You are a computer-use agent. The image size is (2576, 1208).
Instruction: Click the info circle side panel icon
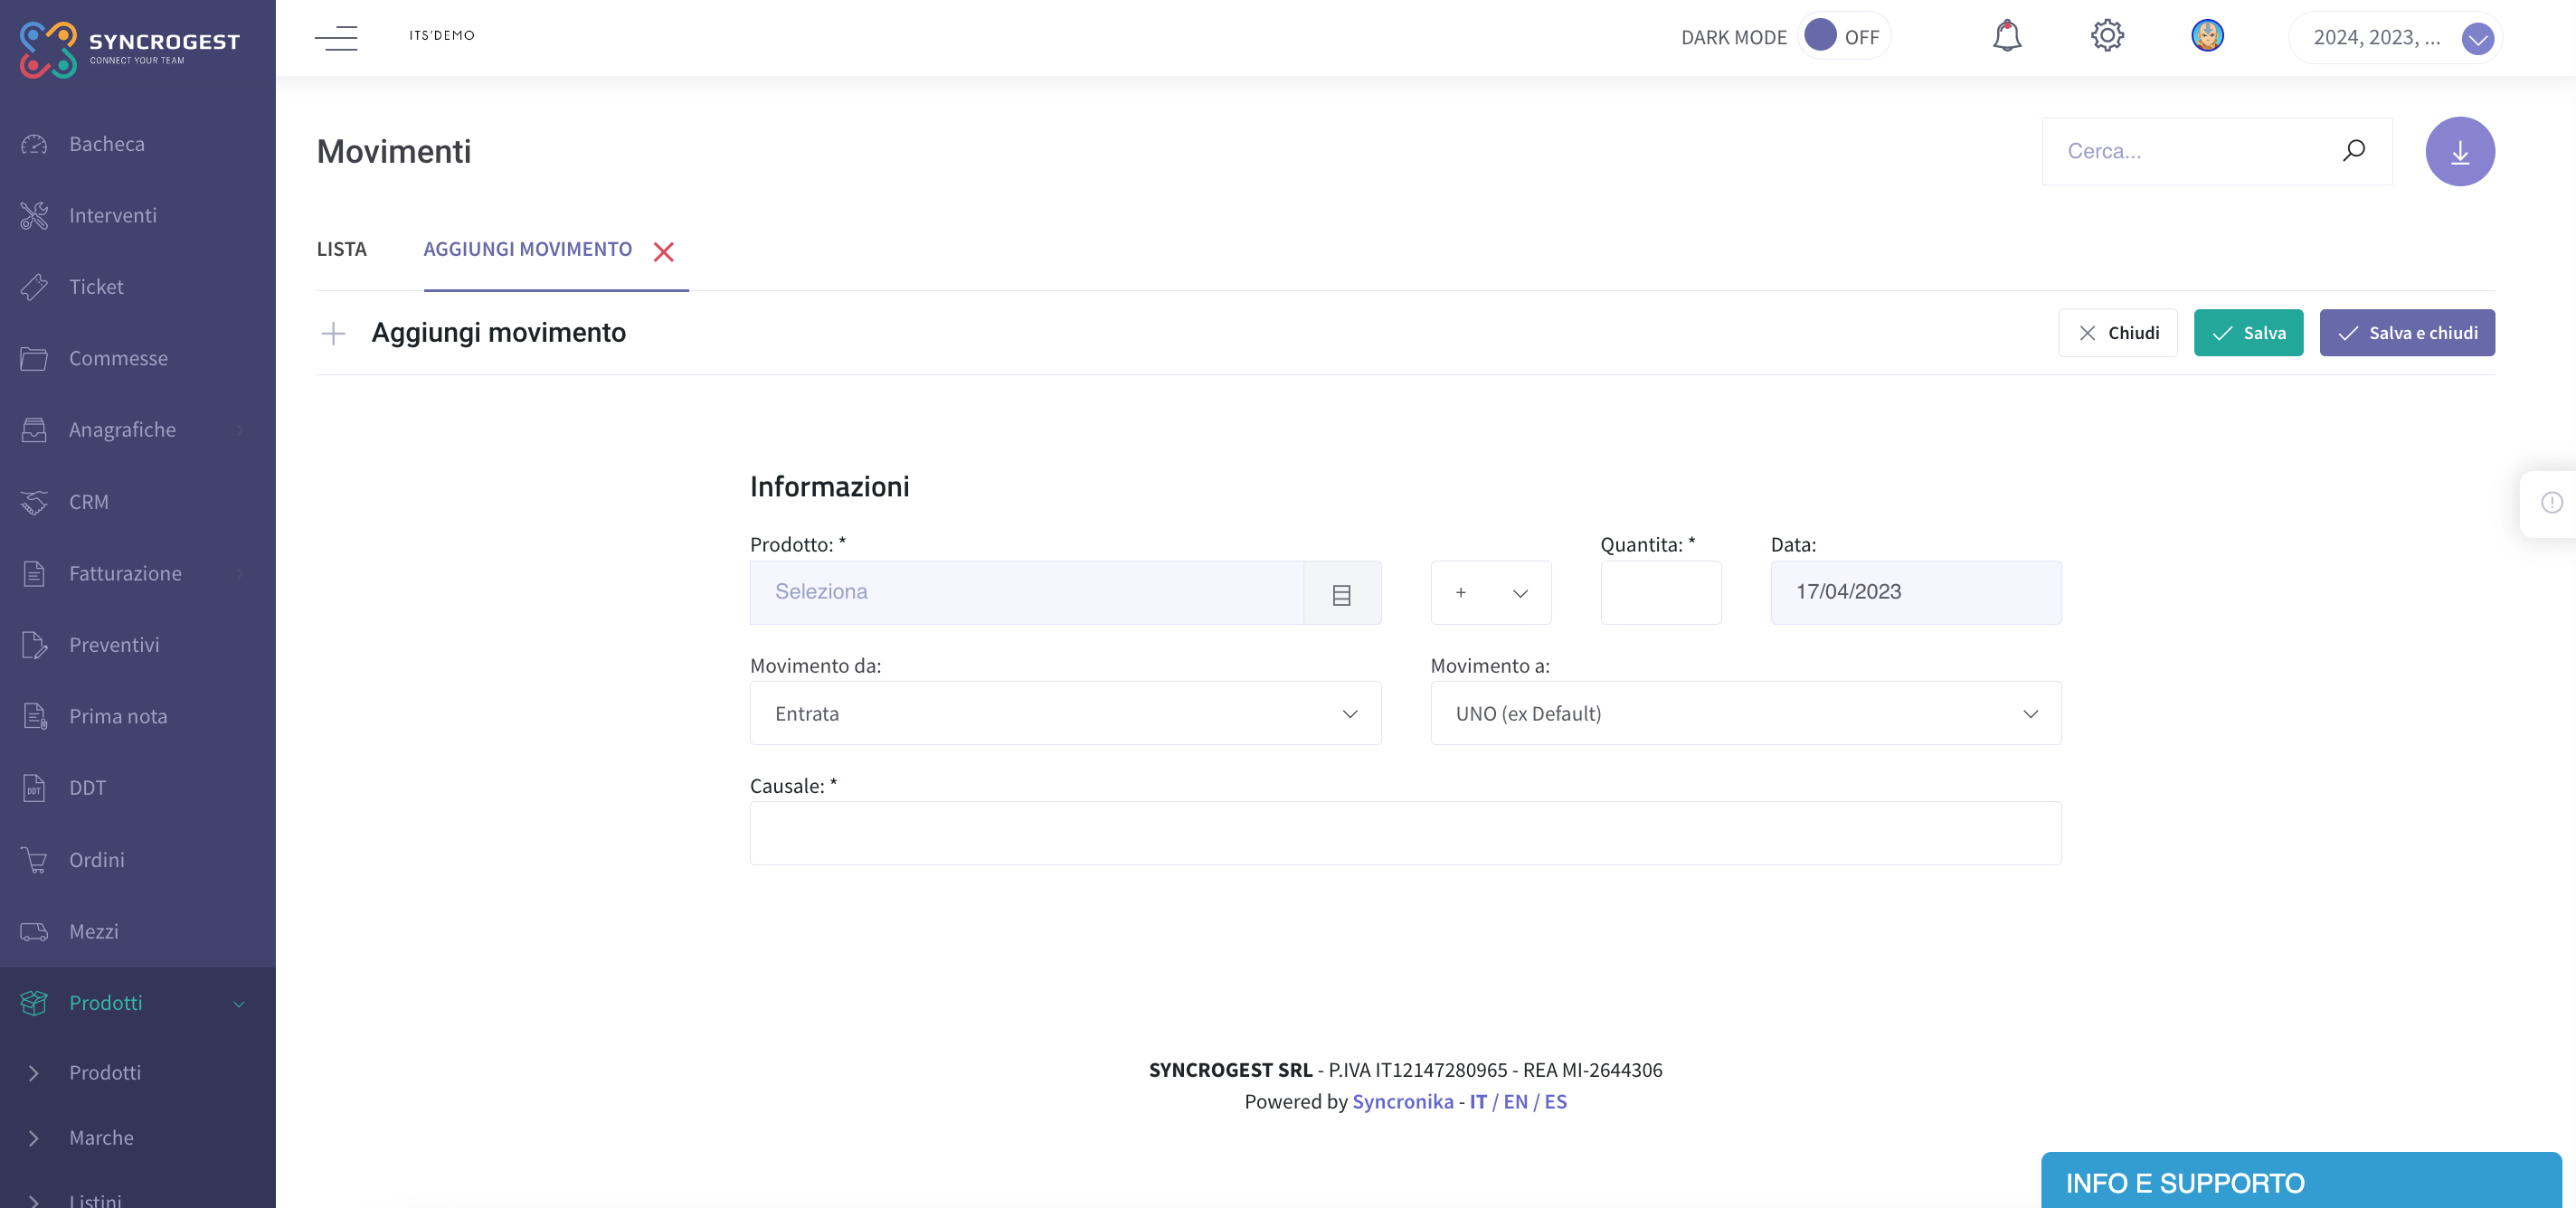(2551, 503)
